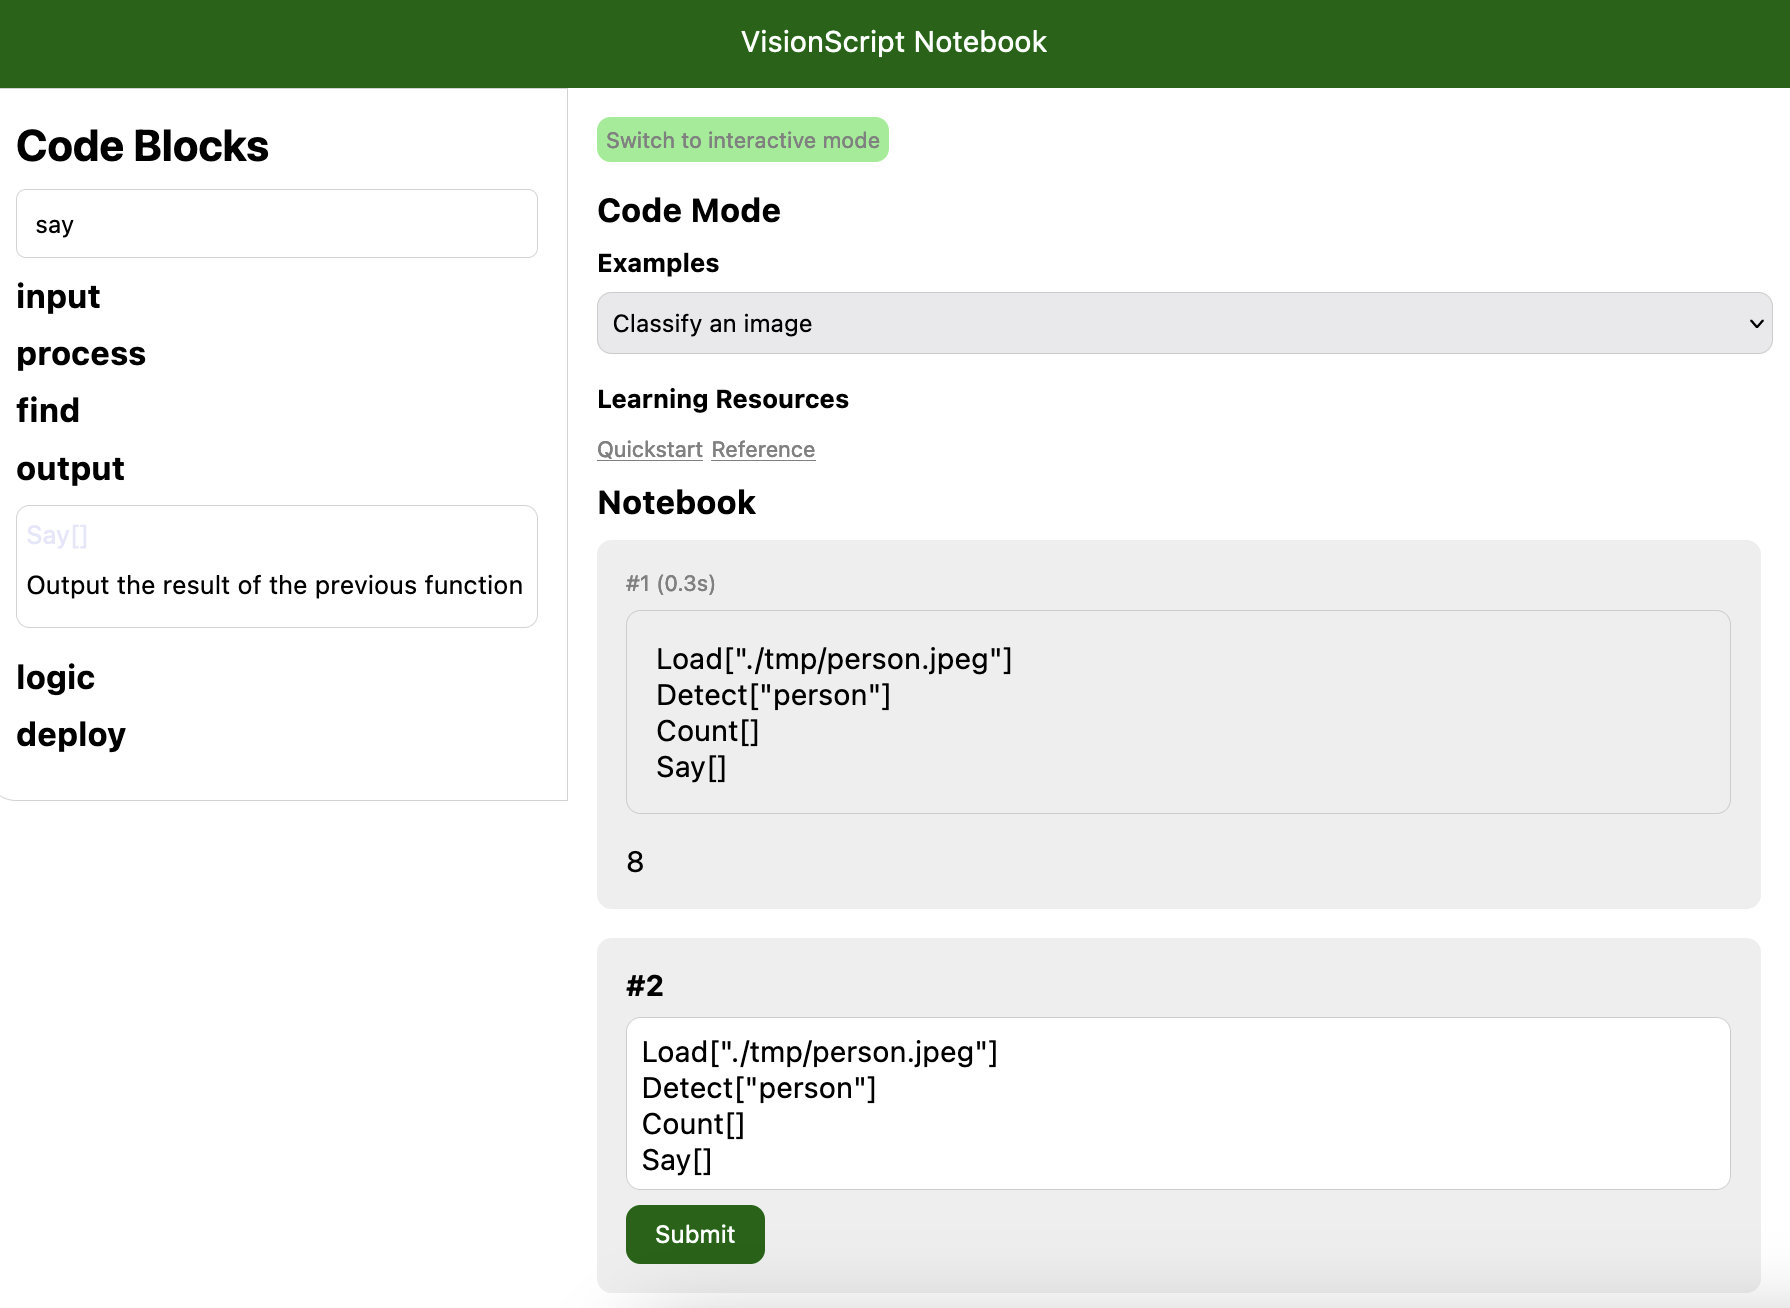The width and height of the screenshot is (1790, 1308).
Task: Expand the find category
Action: (x=48, y=411)
